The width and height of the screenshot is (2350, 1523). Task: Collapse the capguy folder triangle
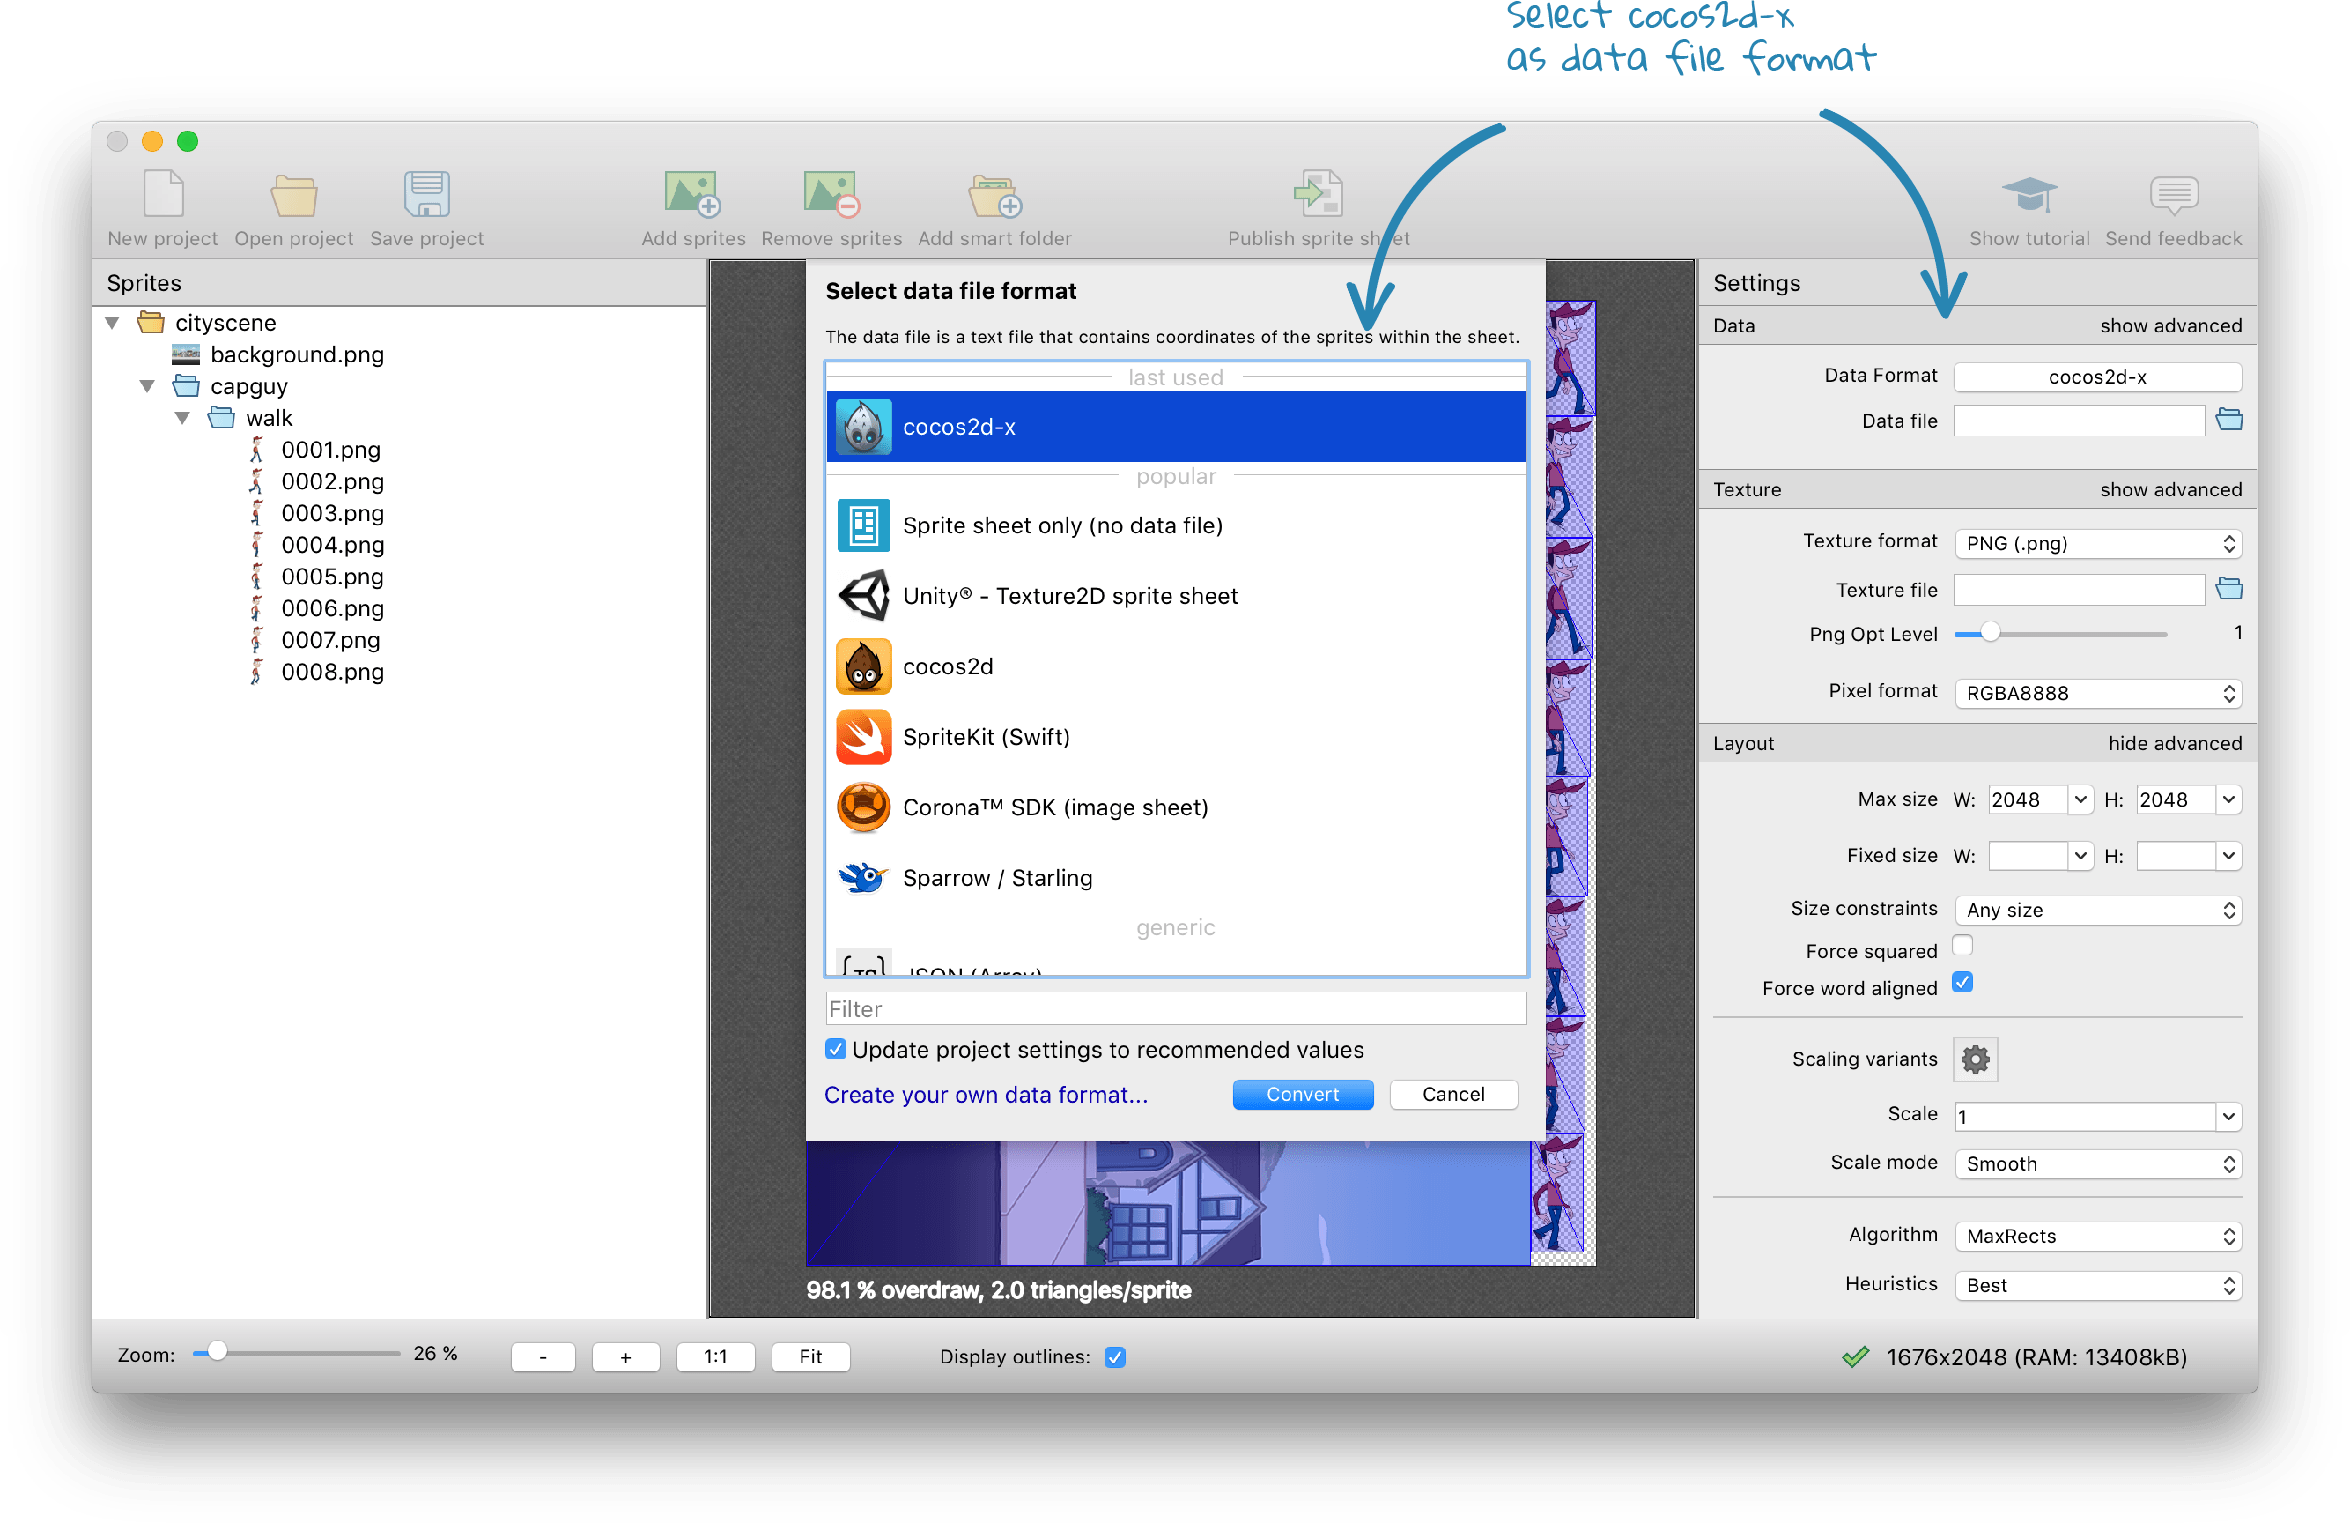click(x=147, y=386)
